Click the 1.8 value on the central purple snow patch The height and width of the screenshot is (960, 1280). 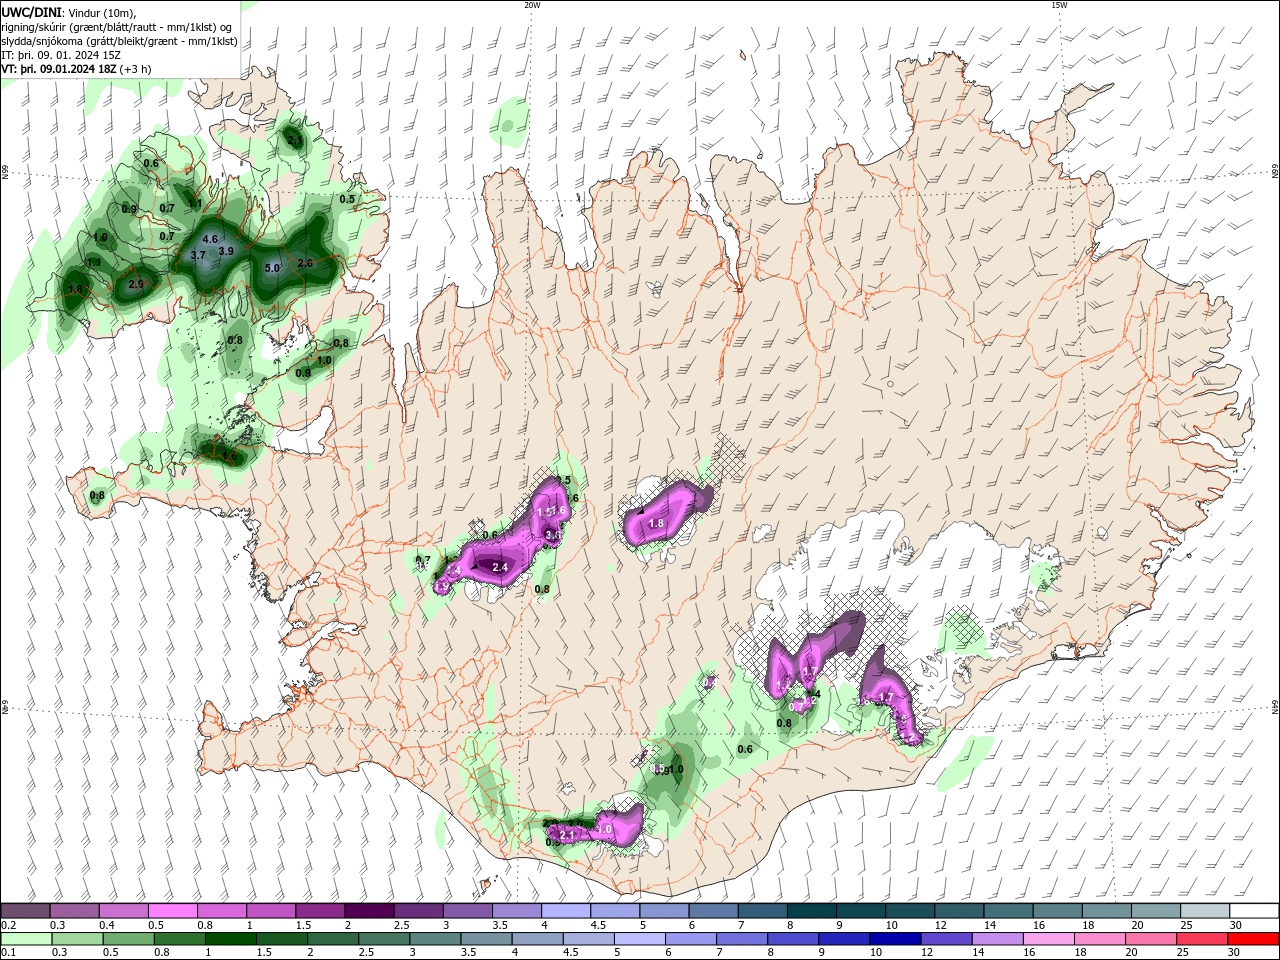point(656,523)
